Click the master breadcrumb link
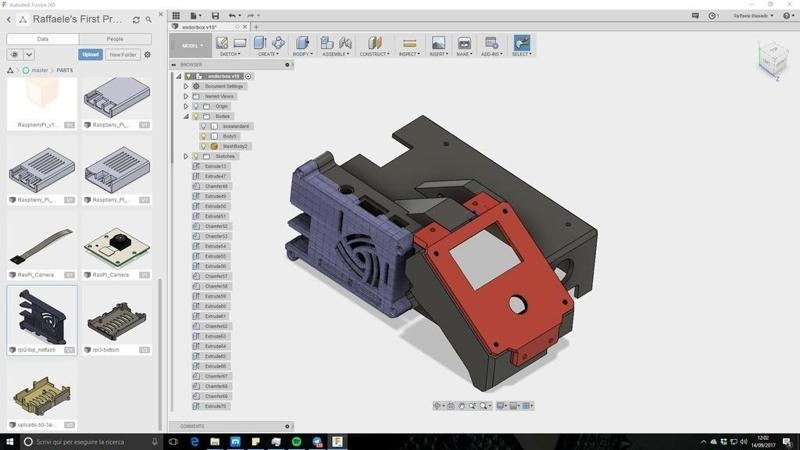 [39, 70]
